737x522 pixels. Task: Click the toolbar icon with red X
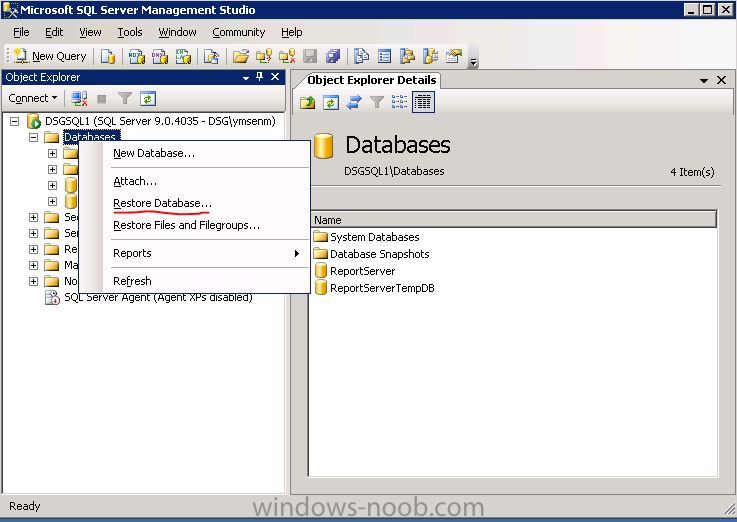click(287, 56)
